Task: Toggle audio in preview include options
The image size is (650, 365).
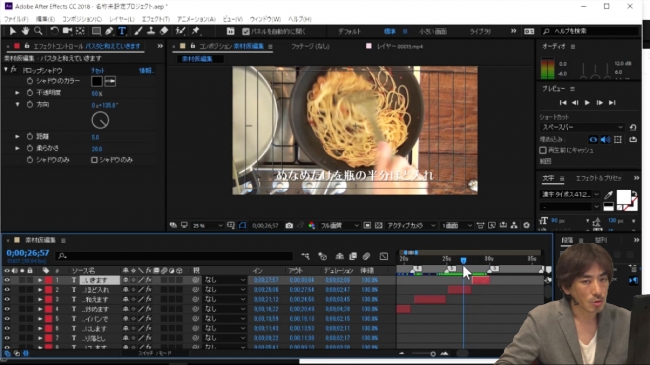Action: tap(605, 140)
